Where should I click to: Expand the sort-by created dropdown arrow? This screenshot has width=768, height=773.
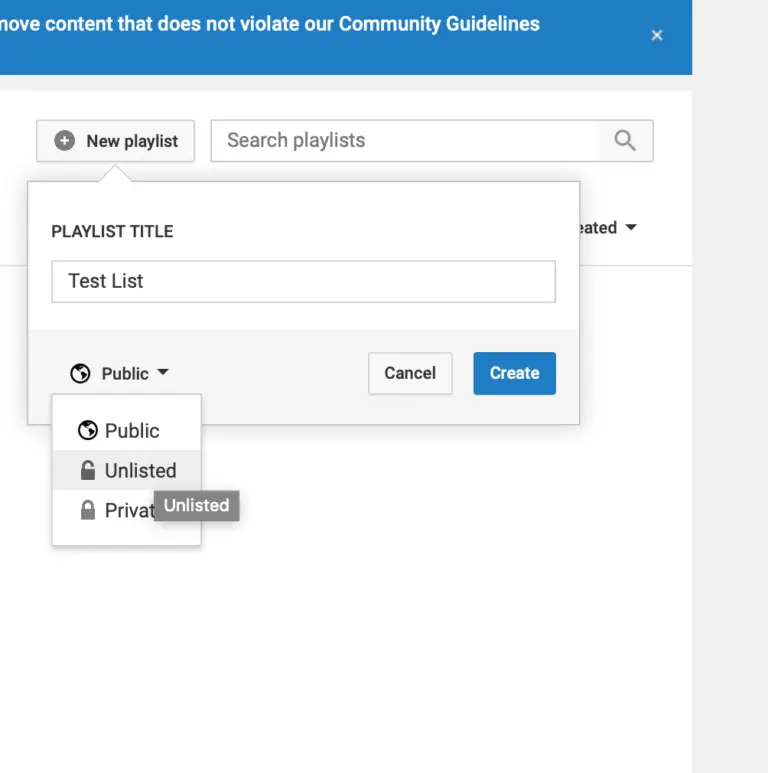[630, 227]
